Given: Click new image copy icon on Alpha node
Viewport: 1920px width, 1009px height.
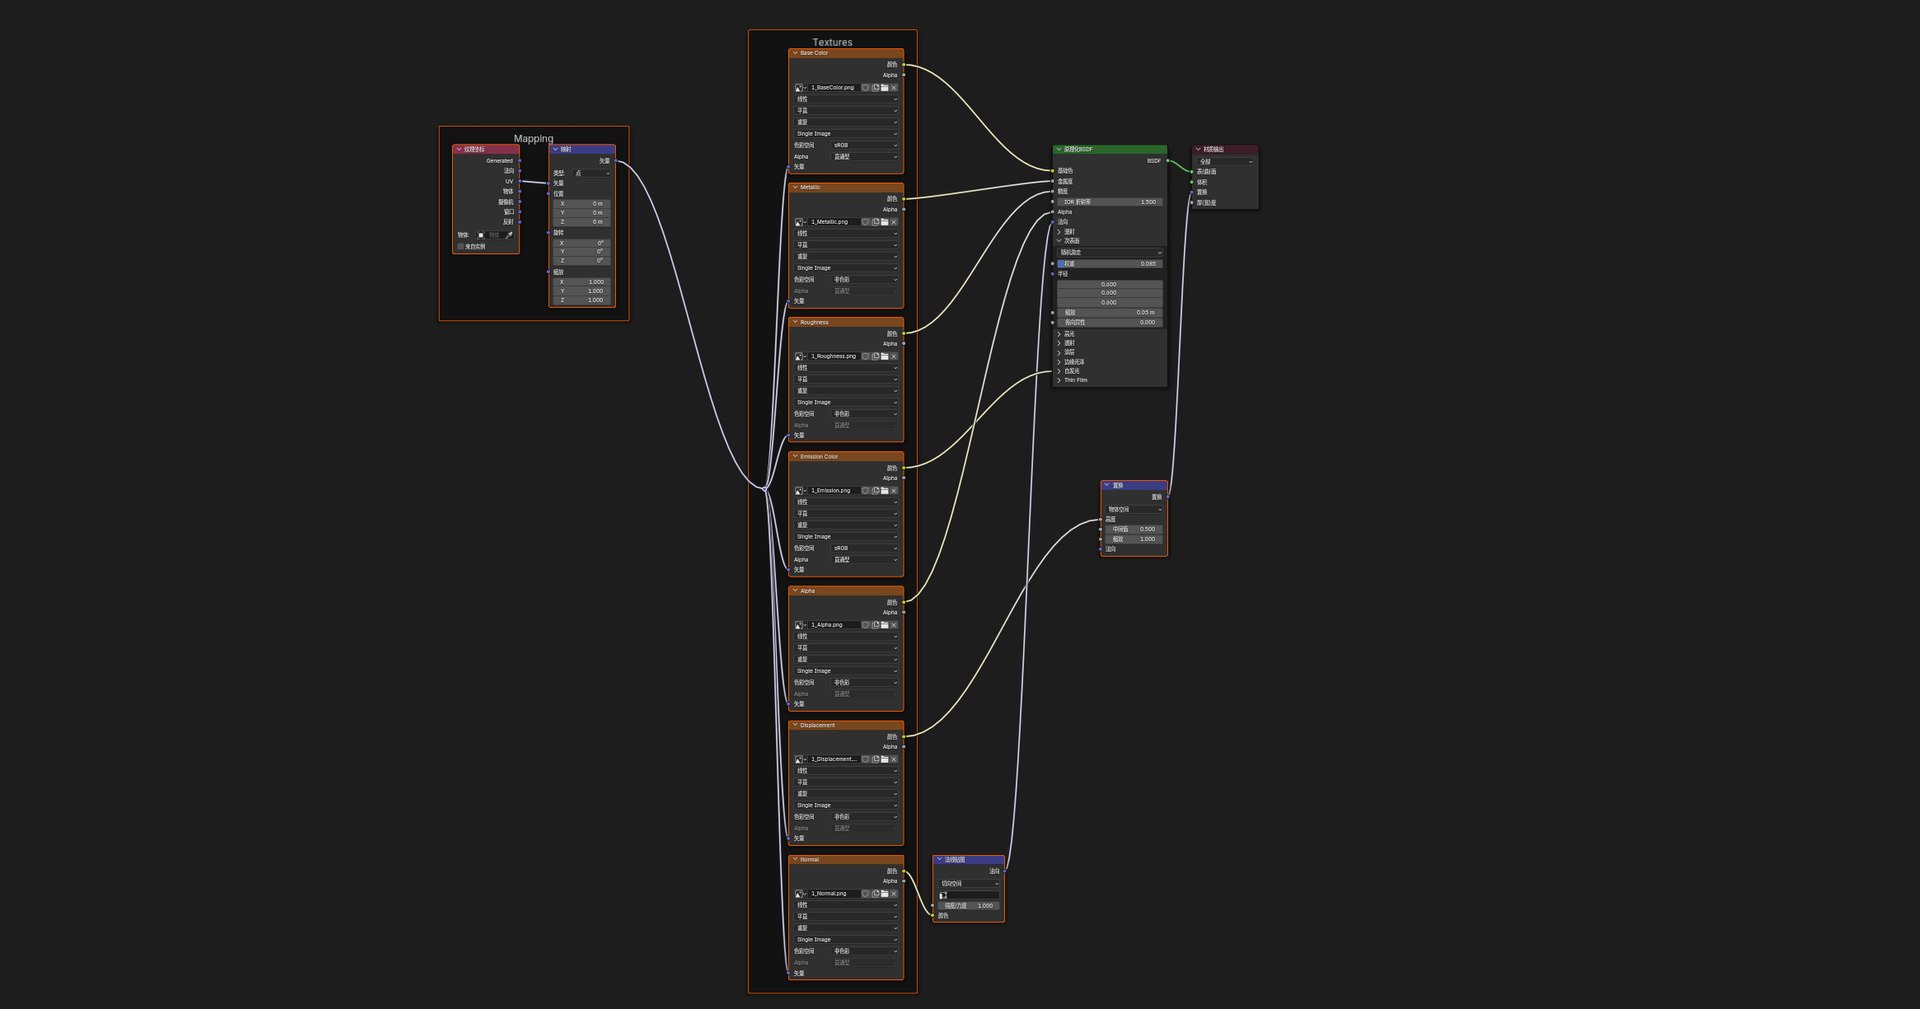Looking at the screenshot, I should [x=875, y=625].
